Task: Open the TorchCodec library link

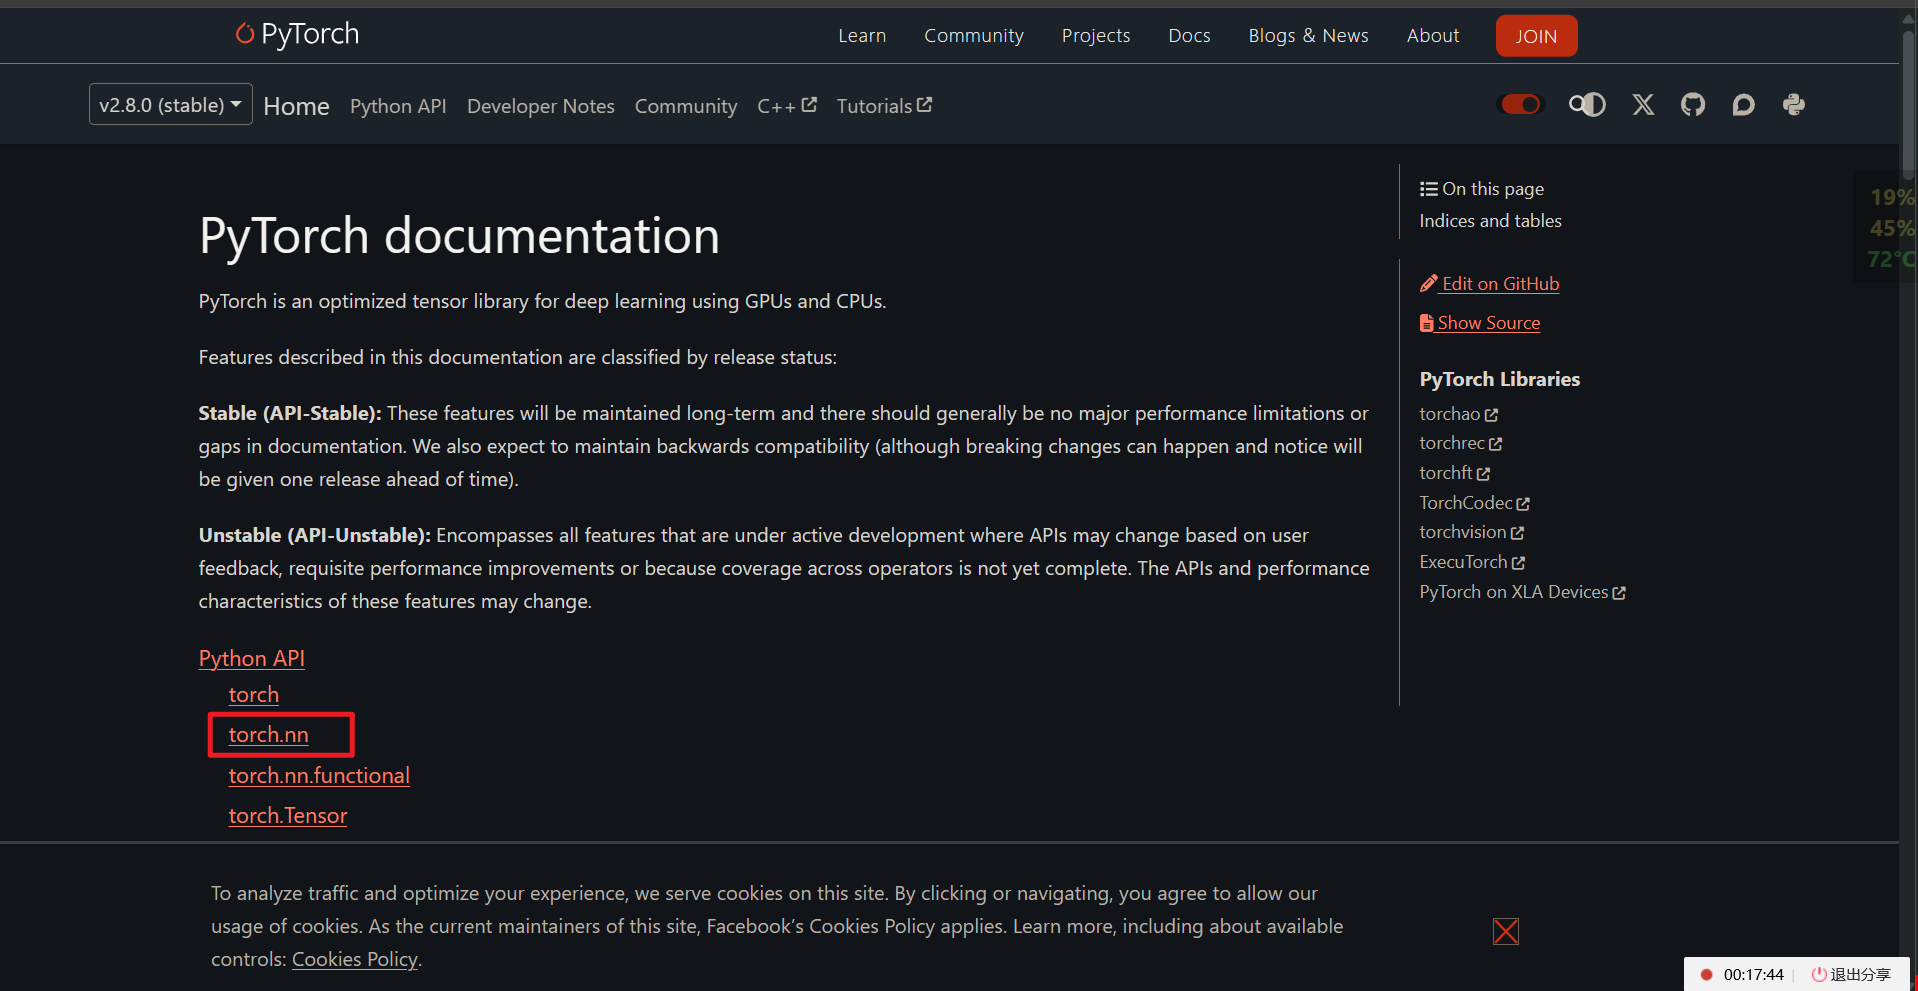Action: pos(1466,503)
